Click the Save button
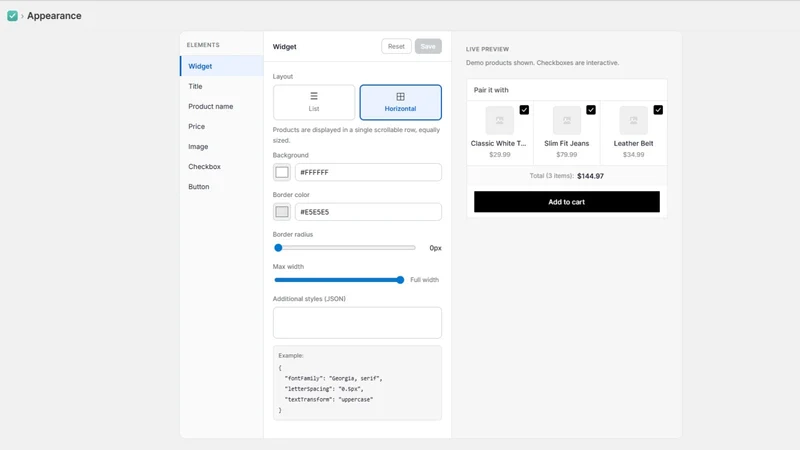 tap(428, 46)
